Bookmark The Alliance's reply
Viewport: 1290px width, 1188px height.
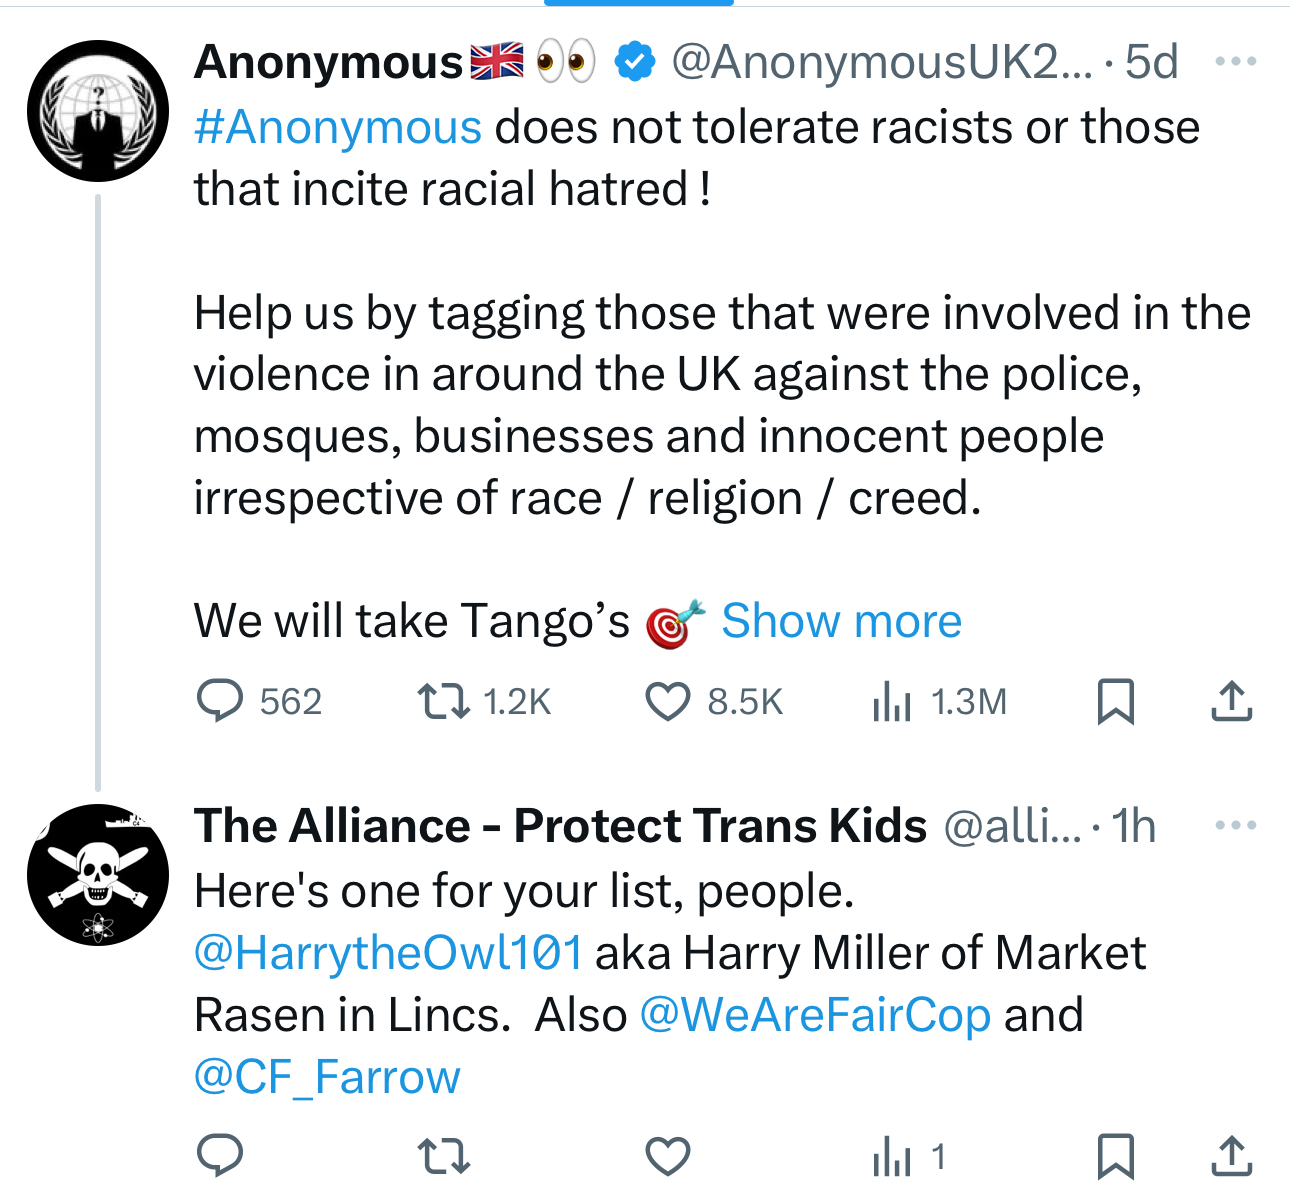click(x=1115, y=1157)
